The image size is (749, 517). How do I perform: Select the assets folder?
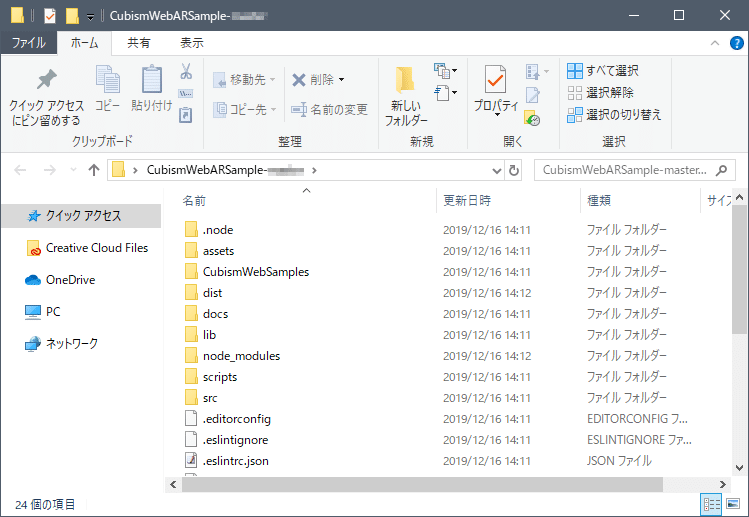(209, 251)
